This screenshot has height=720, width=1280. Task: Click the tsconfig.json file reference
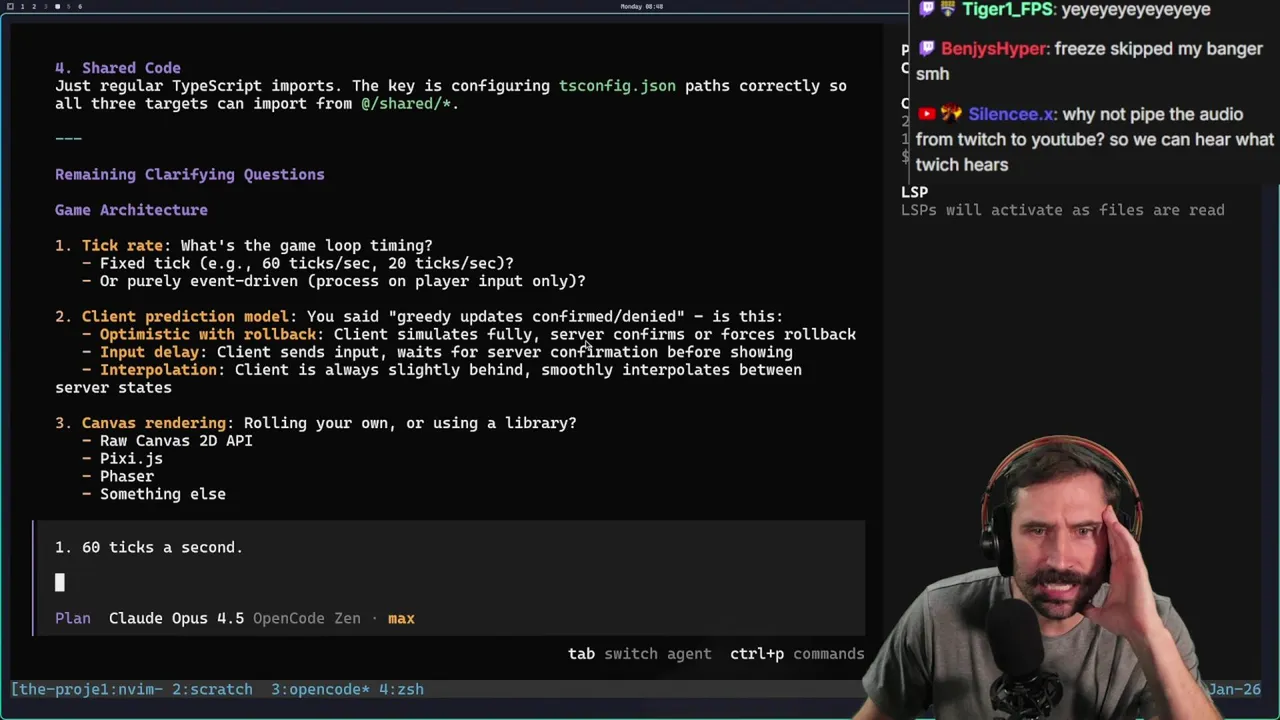click(617, 86)
